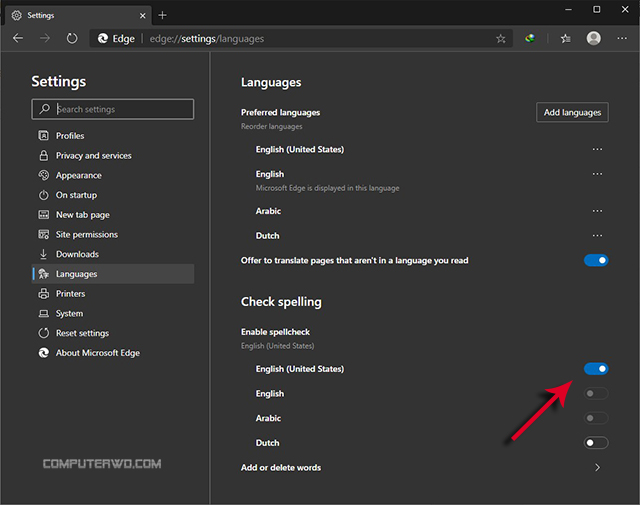
Task: Refresh the settings page
Action: 72,38
